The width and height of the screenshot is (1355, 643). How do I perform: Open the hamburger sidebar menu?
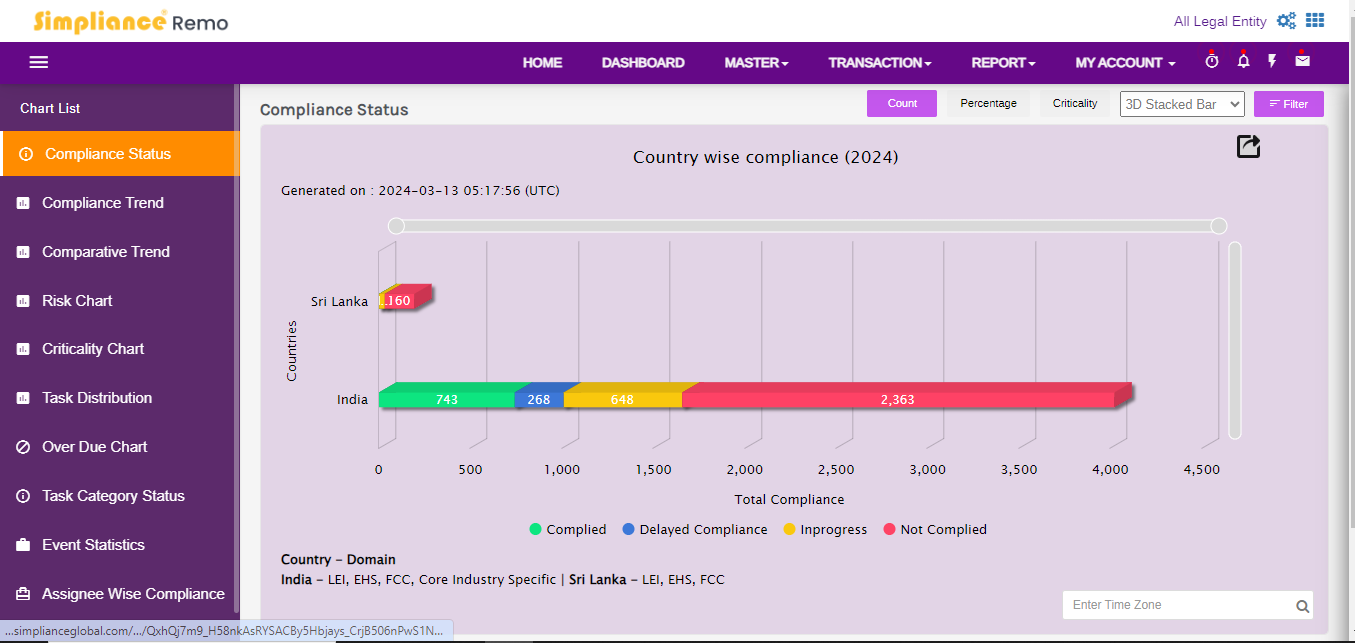click(39, 62)
